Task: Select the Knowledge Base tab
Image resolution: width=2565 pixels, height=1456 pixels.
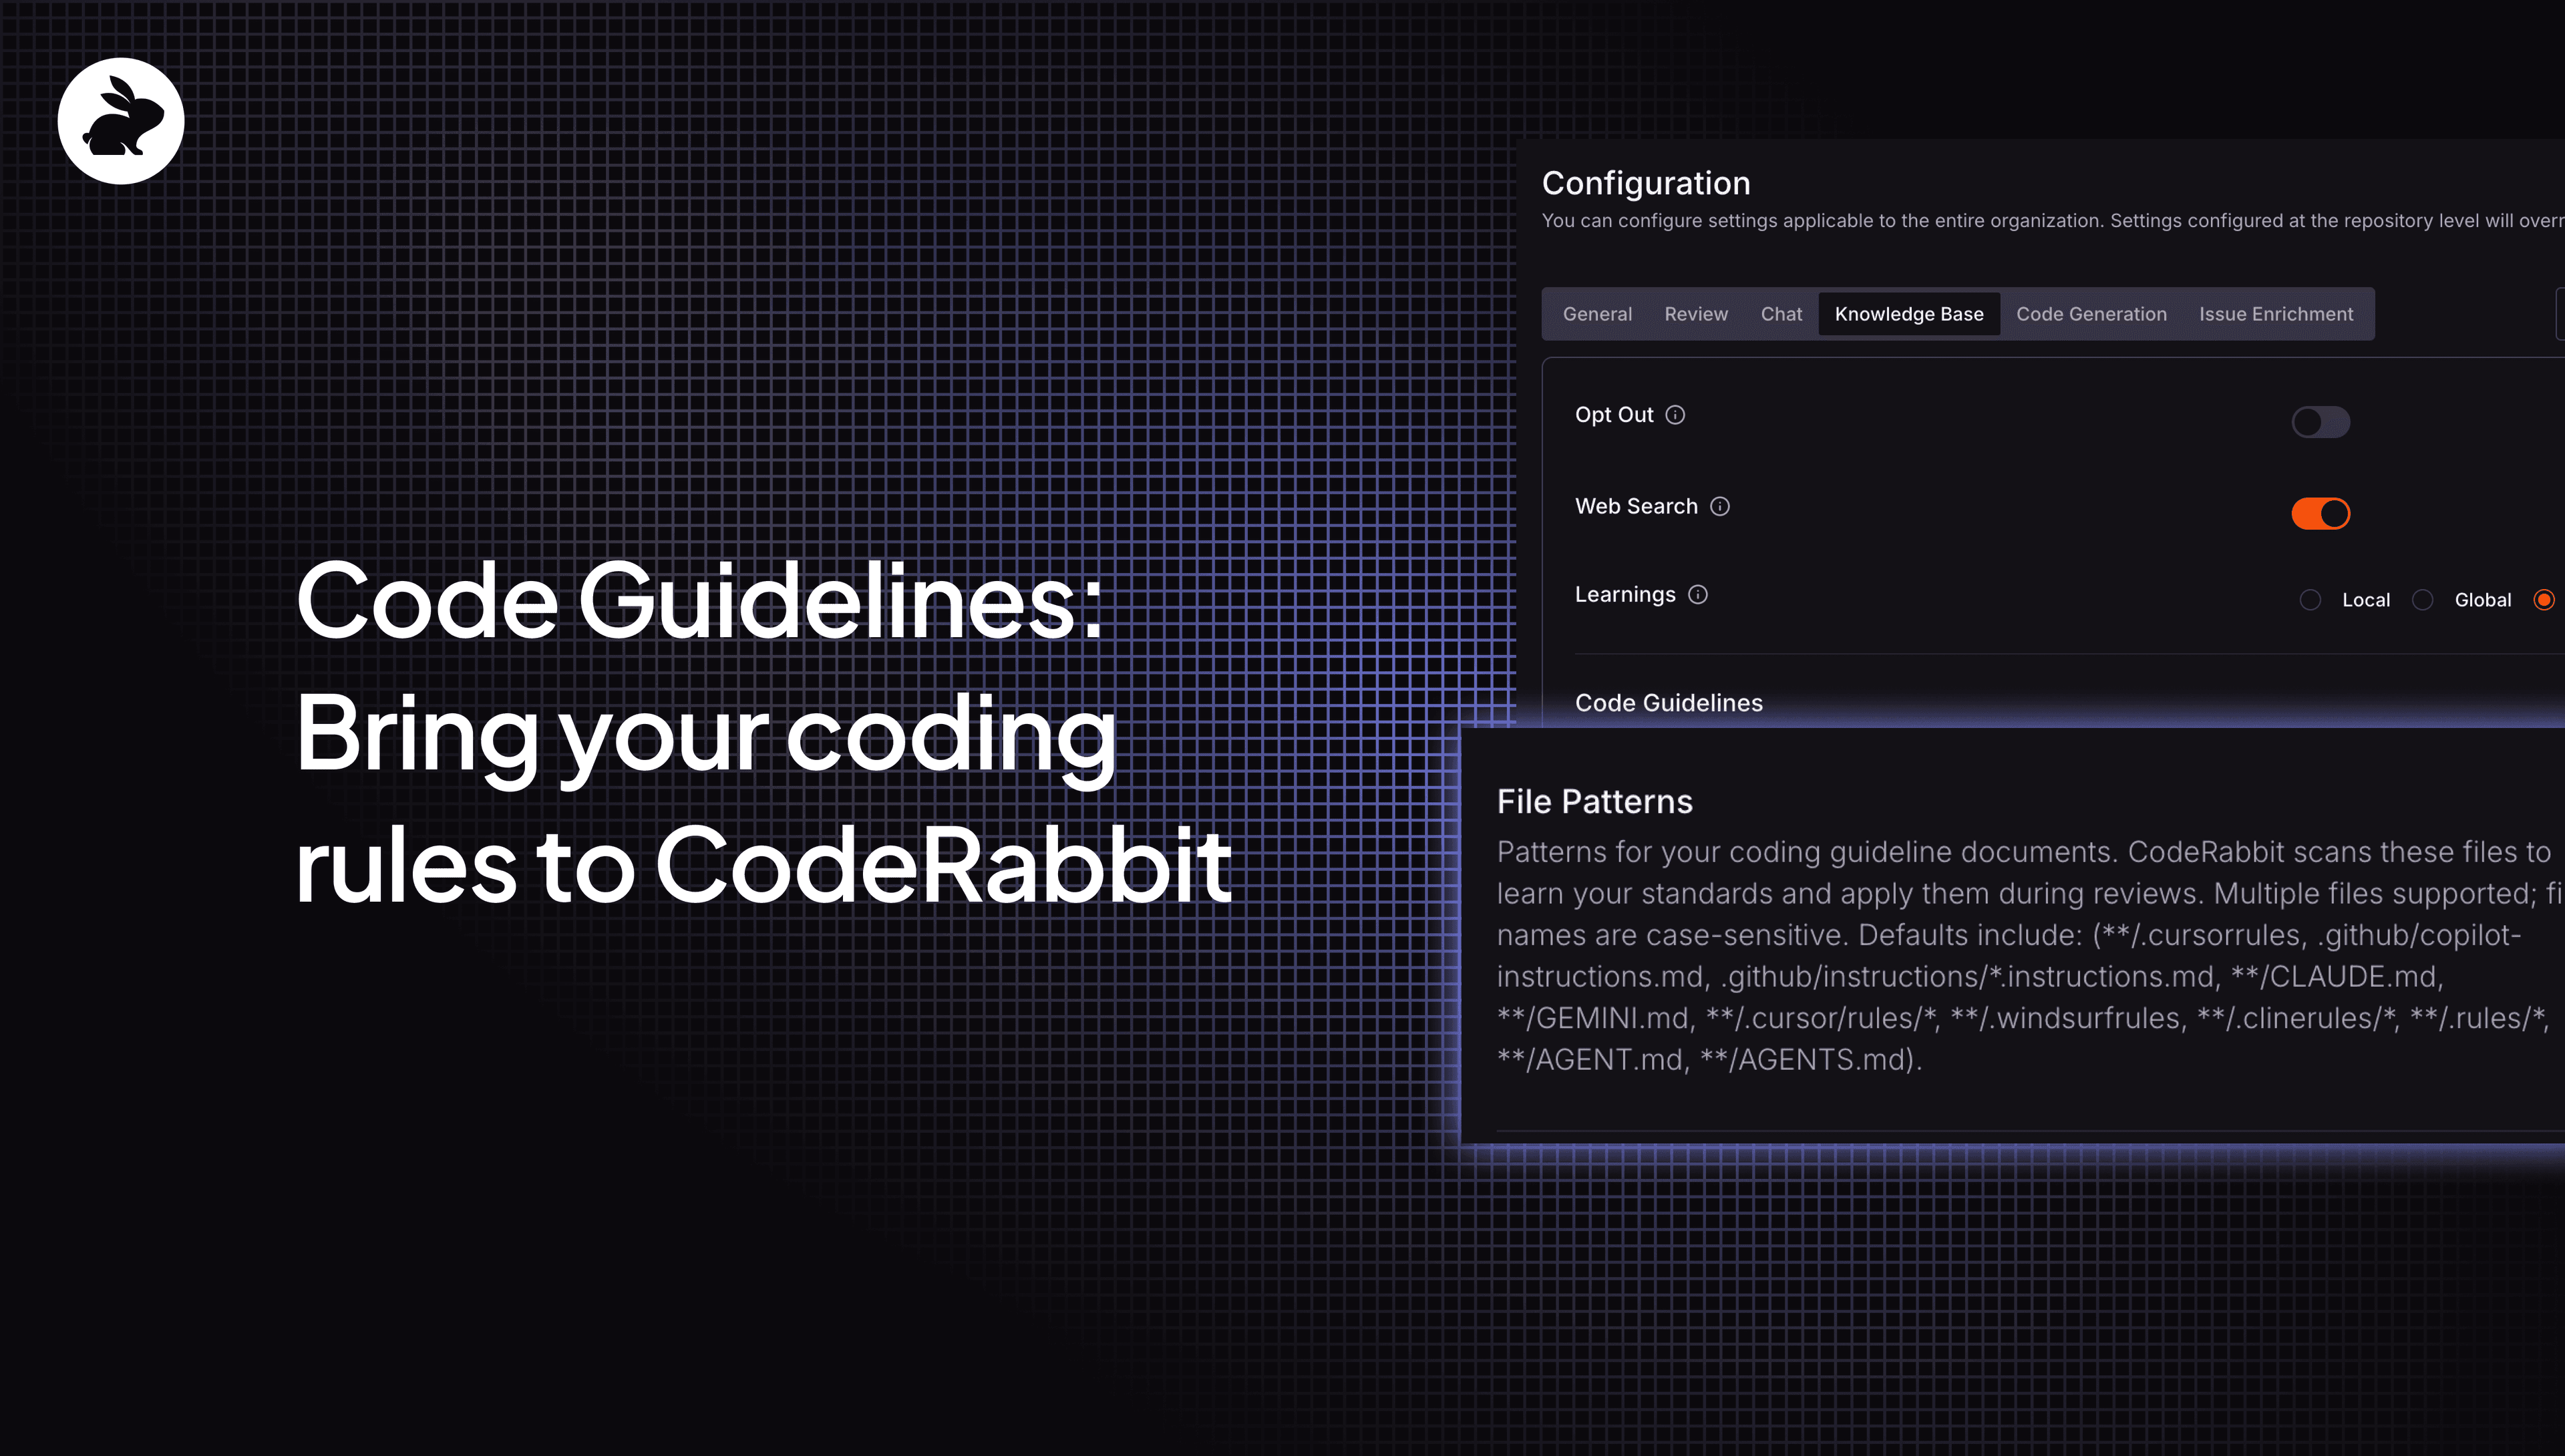Action: [1908, 314]
